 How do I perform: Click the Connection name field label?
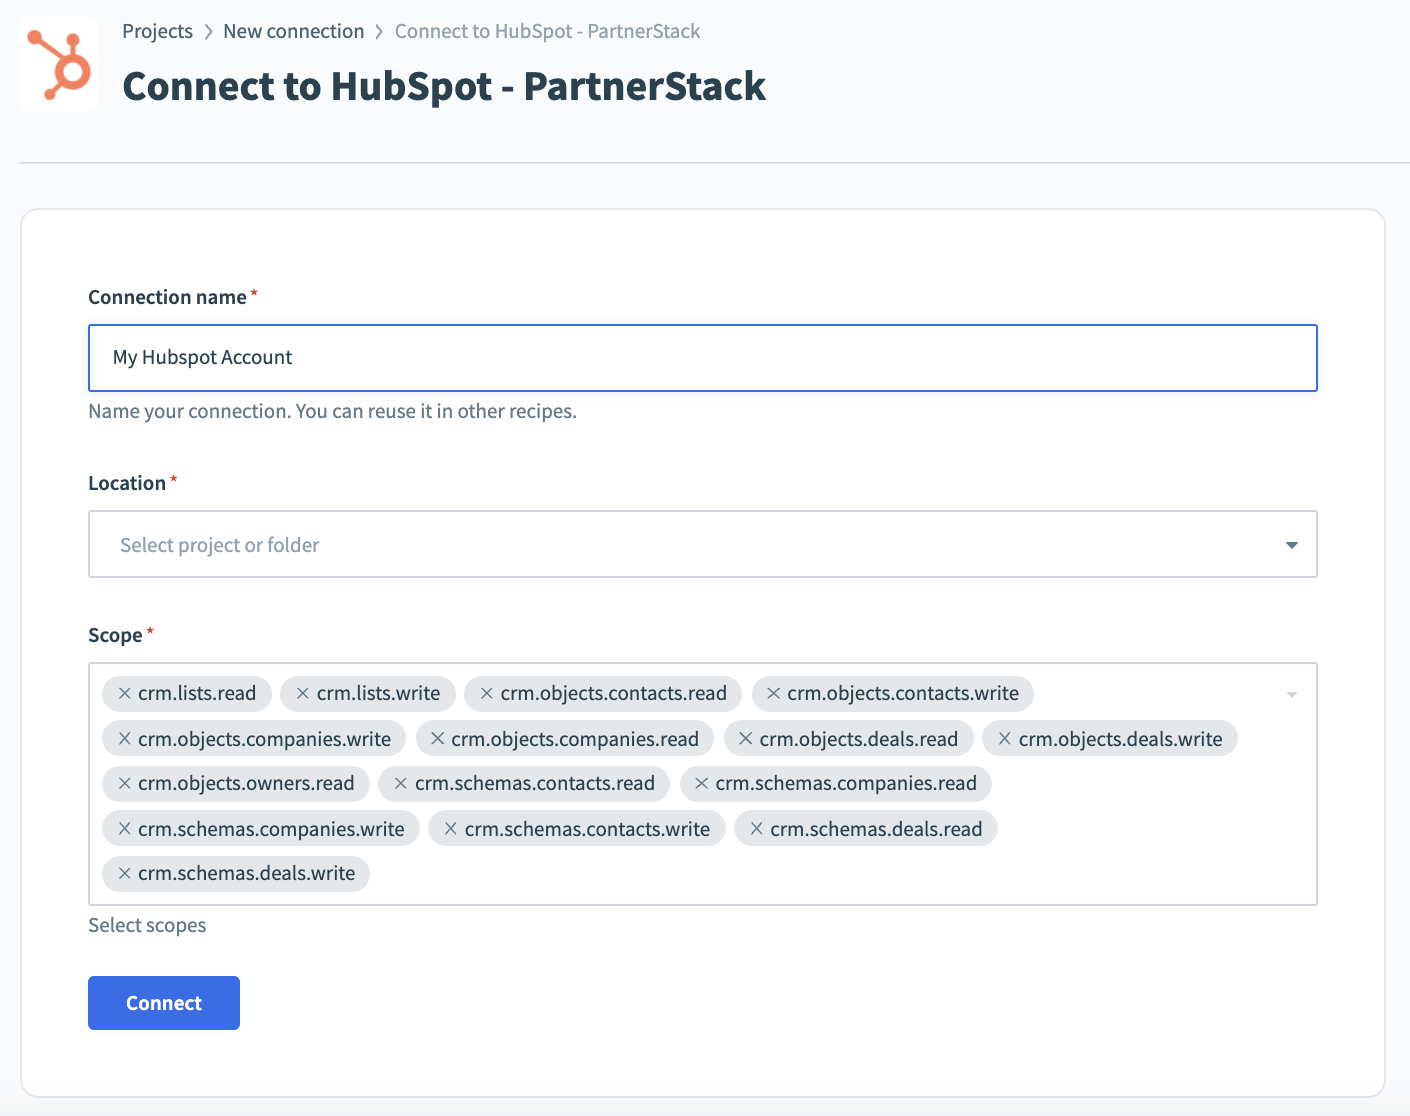coord(167,297)
